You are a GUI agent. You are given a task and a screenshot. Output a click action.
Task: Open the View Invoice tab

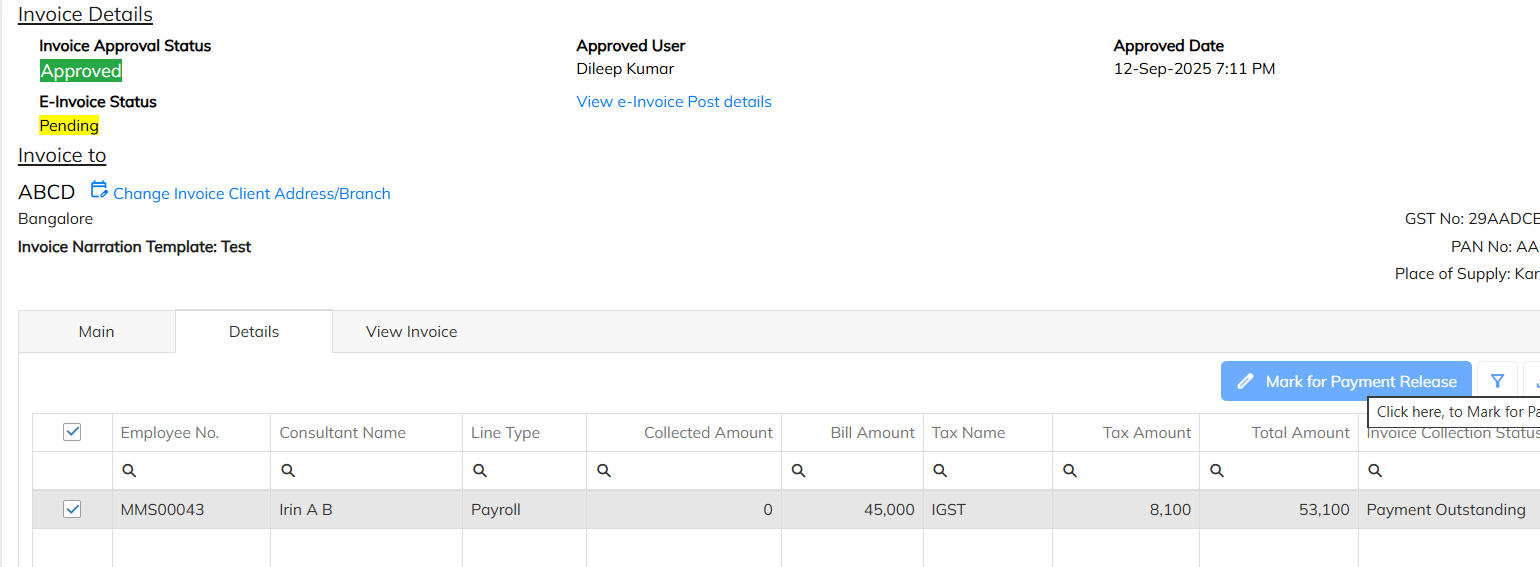coord(411,332)
